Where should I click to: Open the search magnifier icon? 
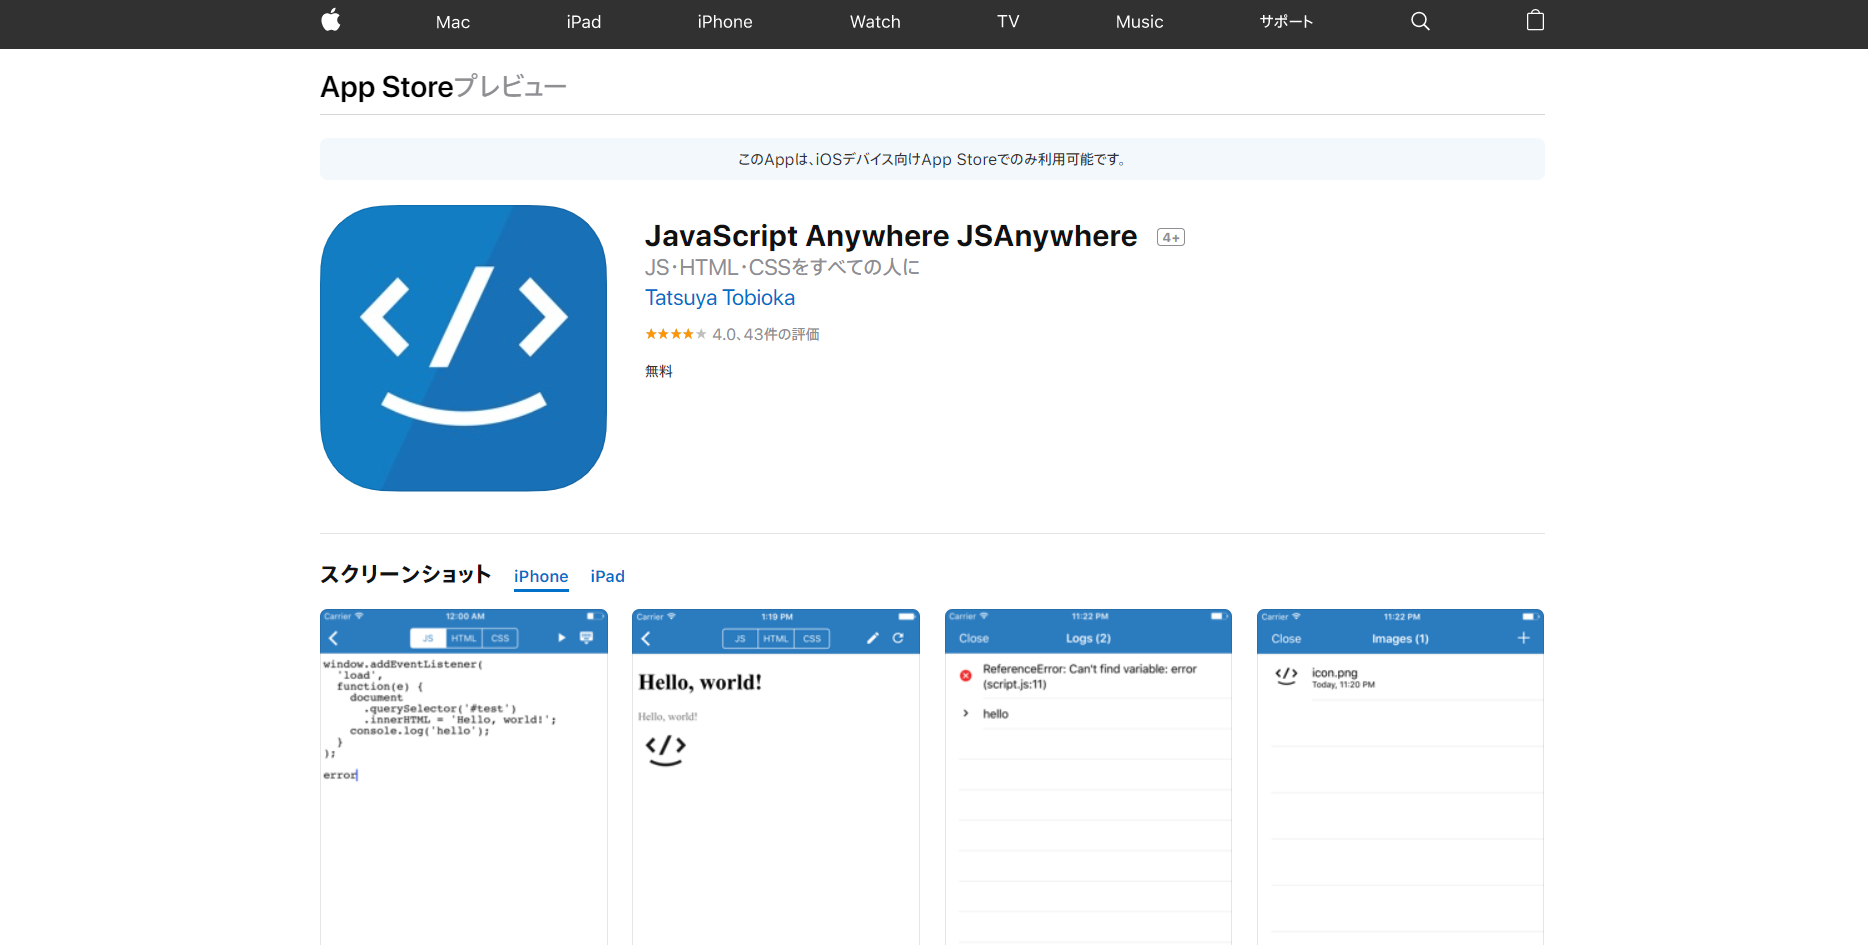pos(1420,21)
